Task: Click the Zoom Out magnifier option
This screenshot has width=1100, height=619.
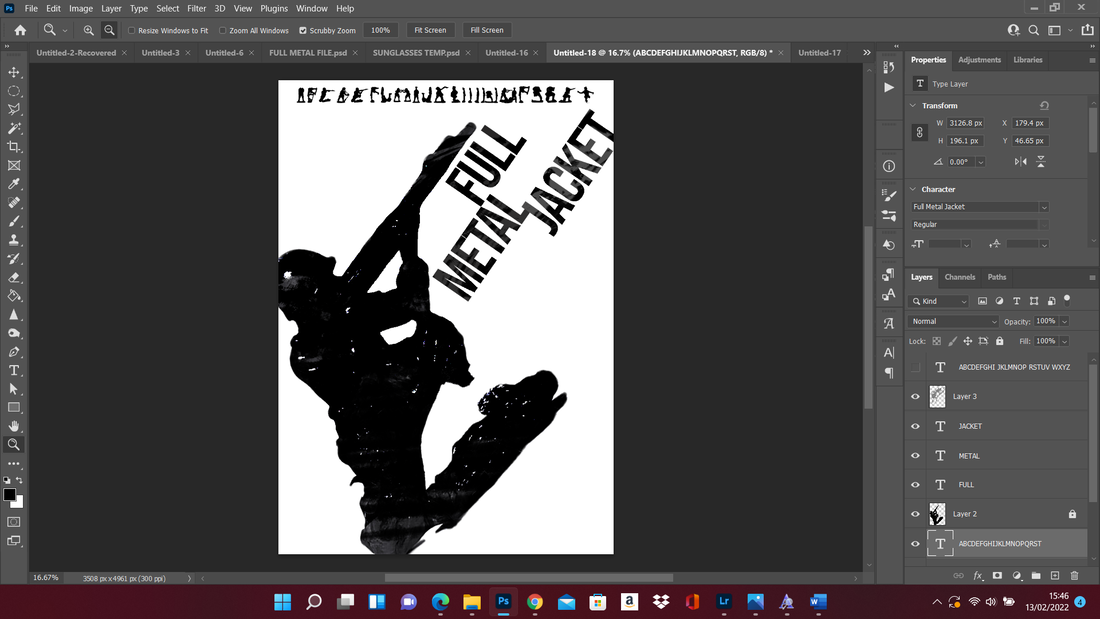Action: 109,30
